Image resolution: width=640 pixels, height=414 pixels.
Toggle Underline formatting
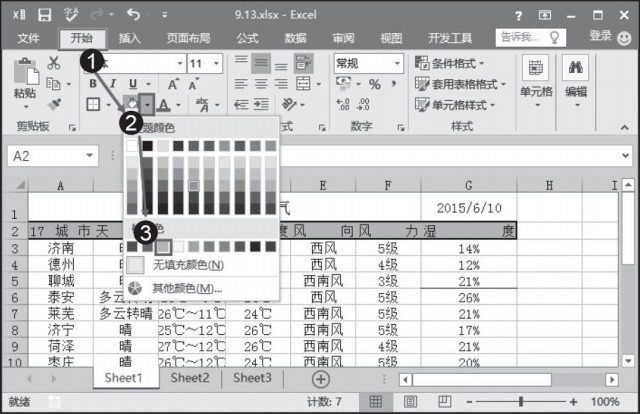tap(133, 84)
